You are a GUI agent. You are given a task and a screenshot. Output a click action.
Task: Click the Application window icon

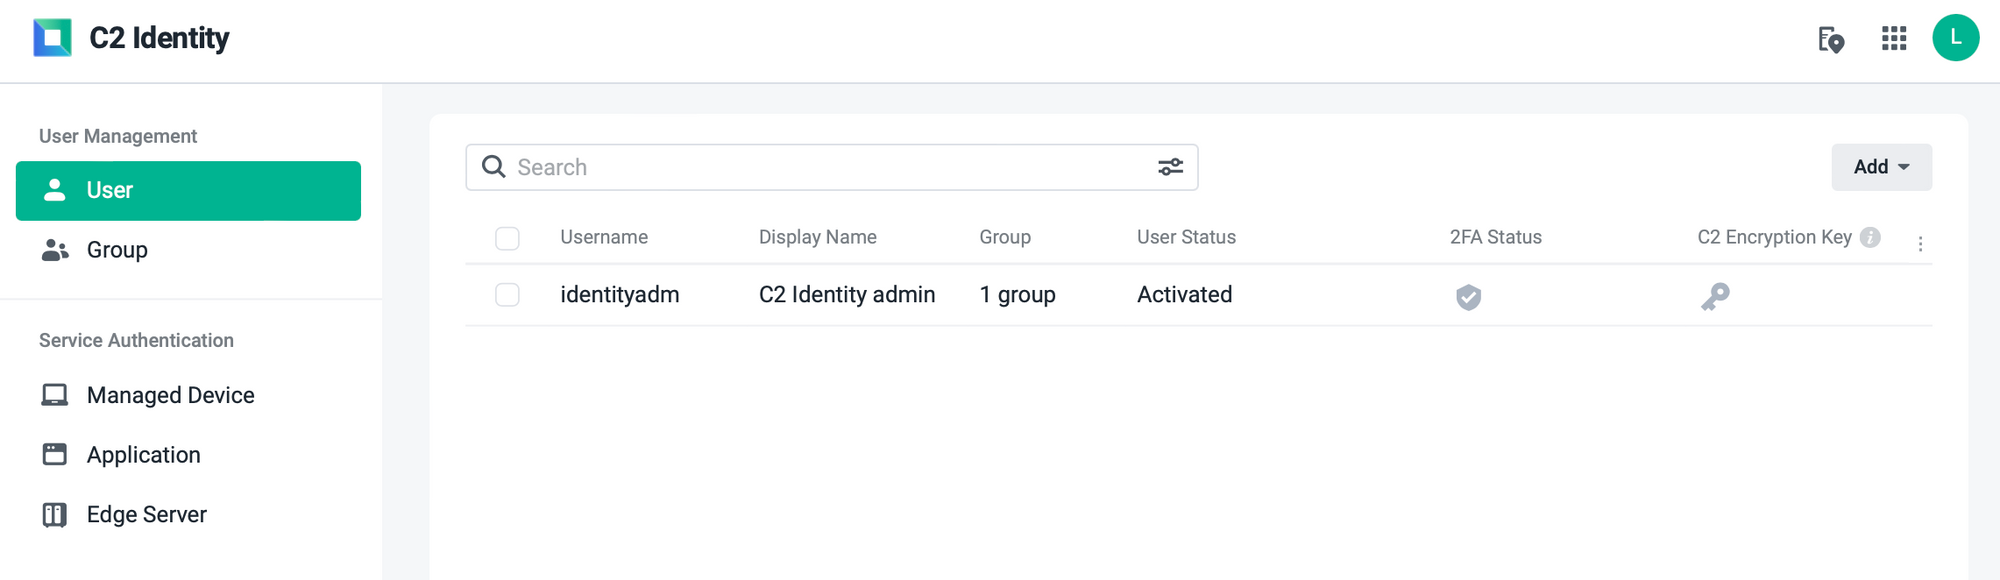55,454
